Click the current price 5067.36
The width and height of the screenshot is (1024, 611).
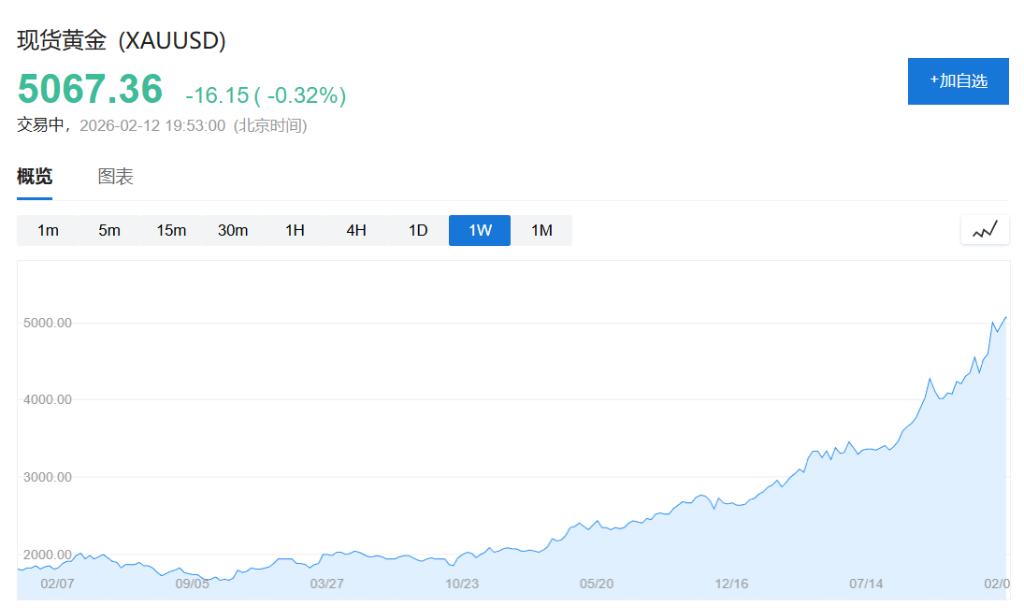pos(90,90)
